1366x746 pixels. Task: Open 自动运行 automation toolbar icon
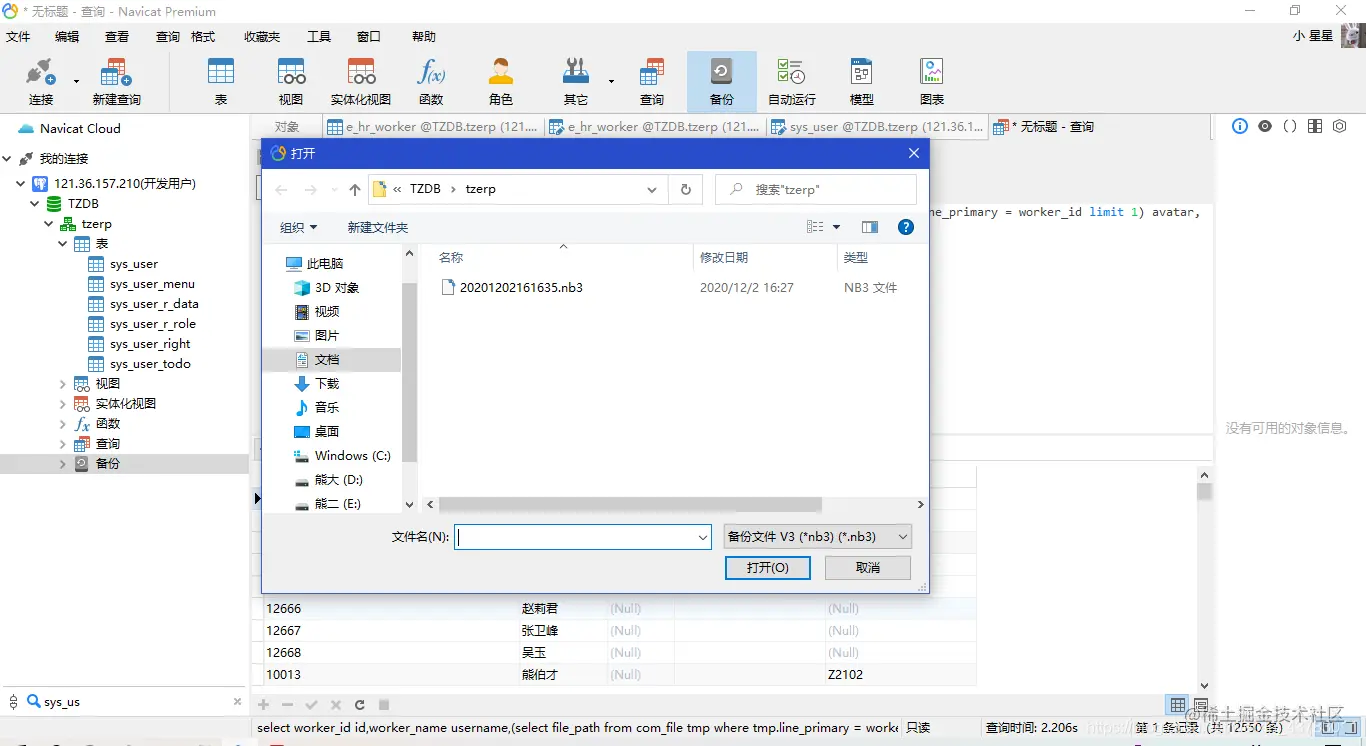click(x=792, y=82)
